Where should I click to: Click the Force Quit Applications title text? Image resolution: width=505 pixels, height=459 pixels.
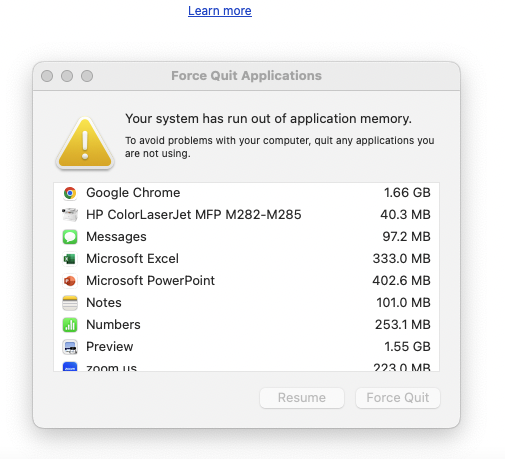tap(246, 76)
